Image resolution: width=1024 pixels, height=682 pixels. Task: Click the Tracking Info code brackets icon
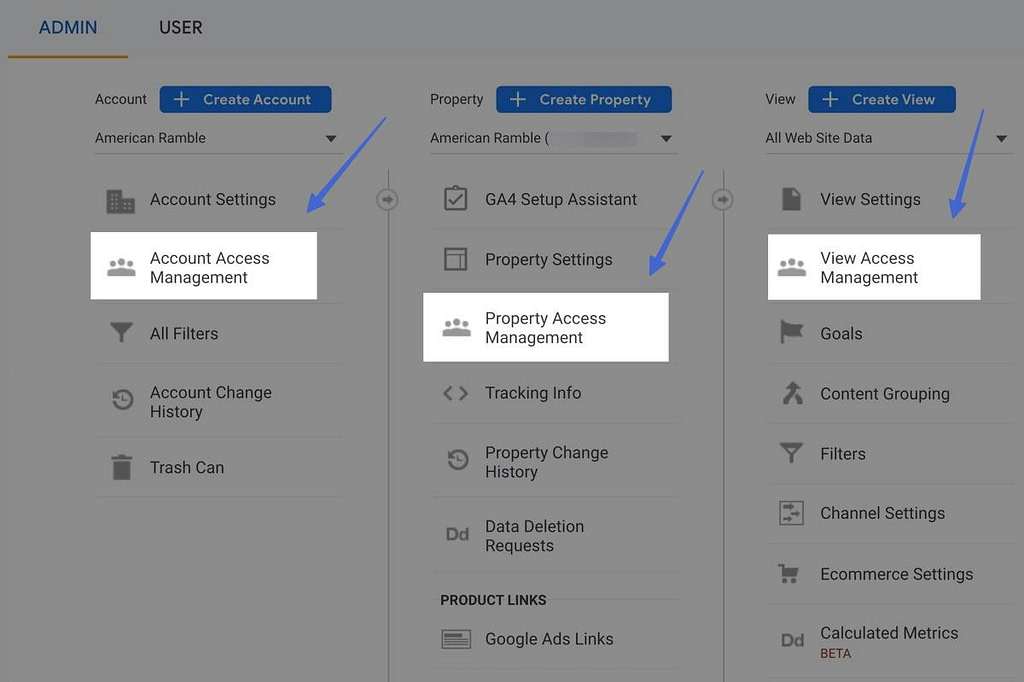(456, 393)
